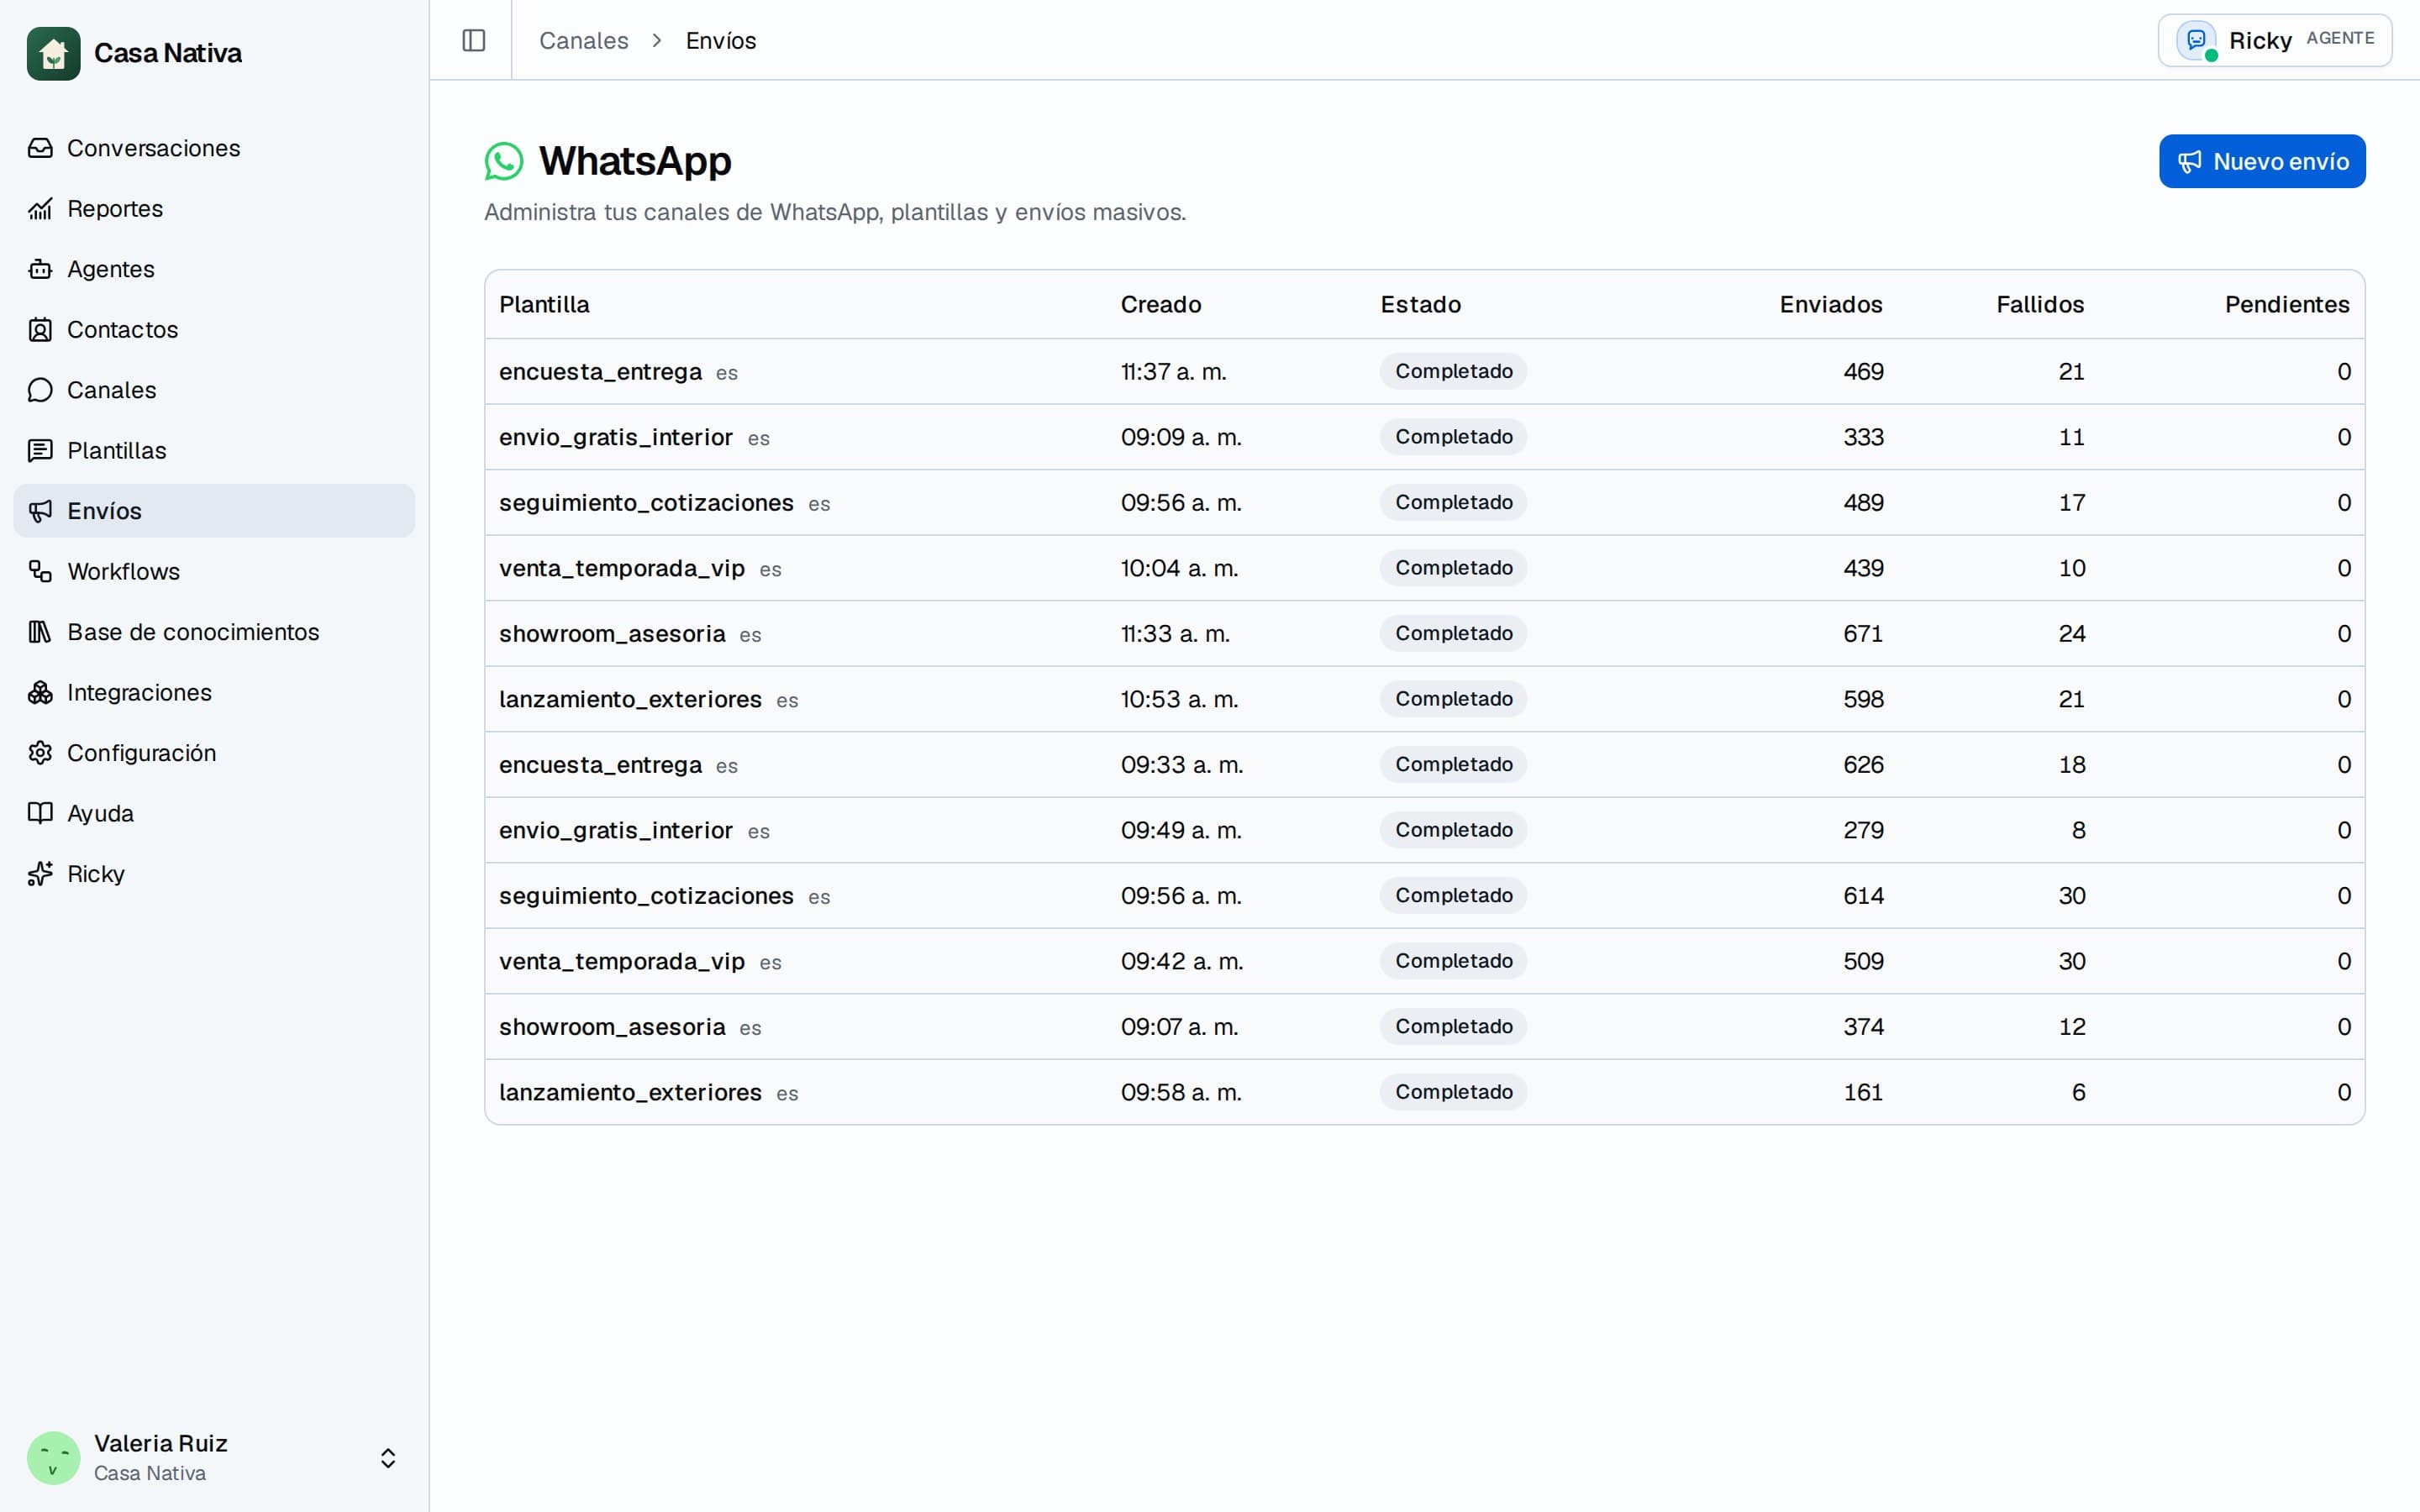2420x1512 pixels.
Task: Open seguimiento_cotizaciones row with 614 enviados
Action: coord(1424,895)
